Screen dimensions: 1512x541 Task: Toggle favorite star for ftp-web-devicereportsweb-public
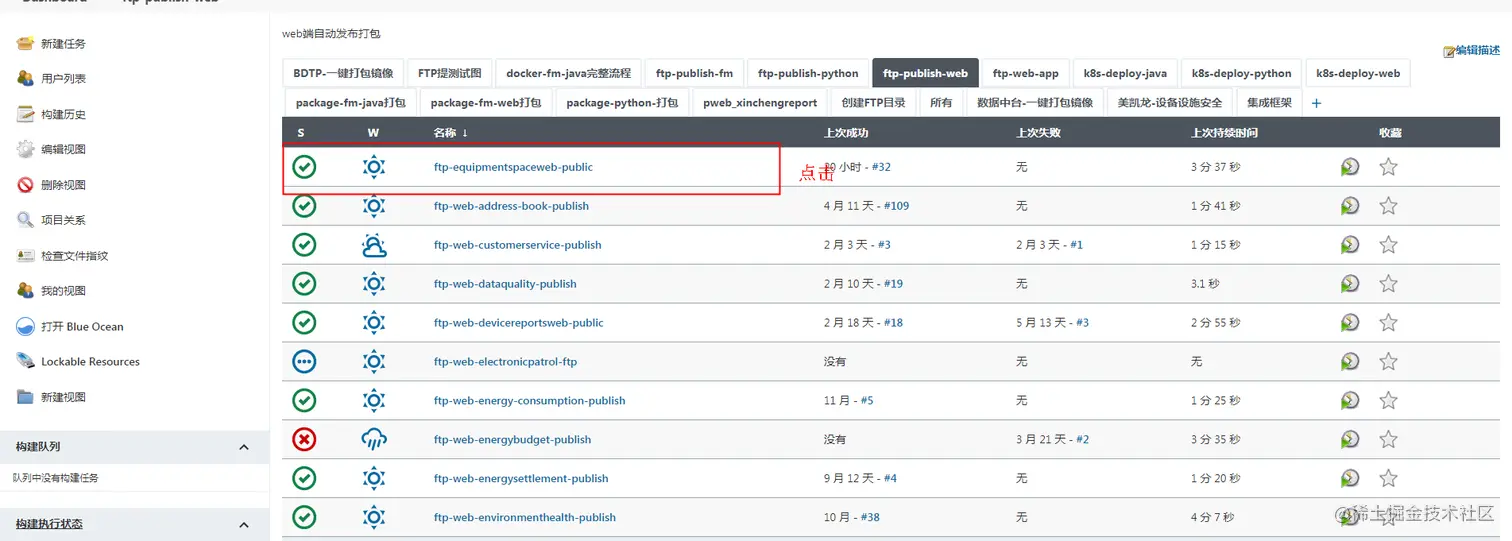point(1388,323)
